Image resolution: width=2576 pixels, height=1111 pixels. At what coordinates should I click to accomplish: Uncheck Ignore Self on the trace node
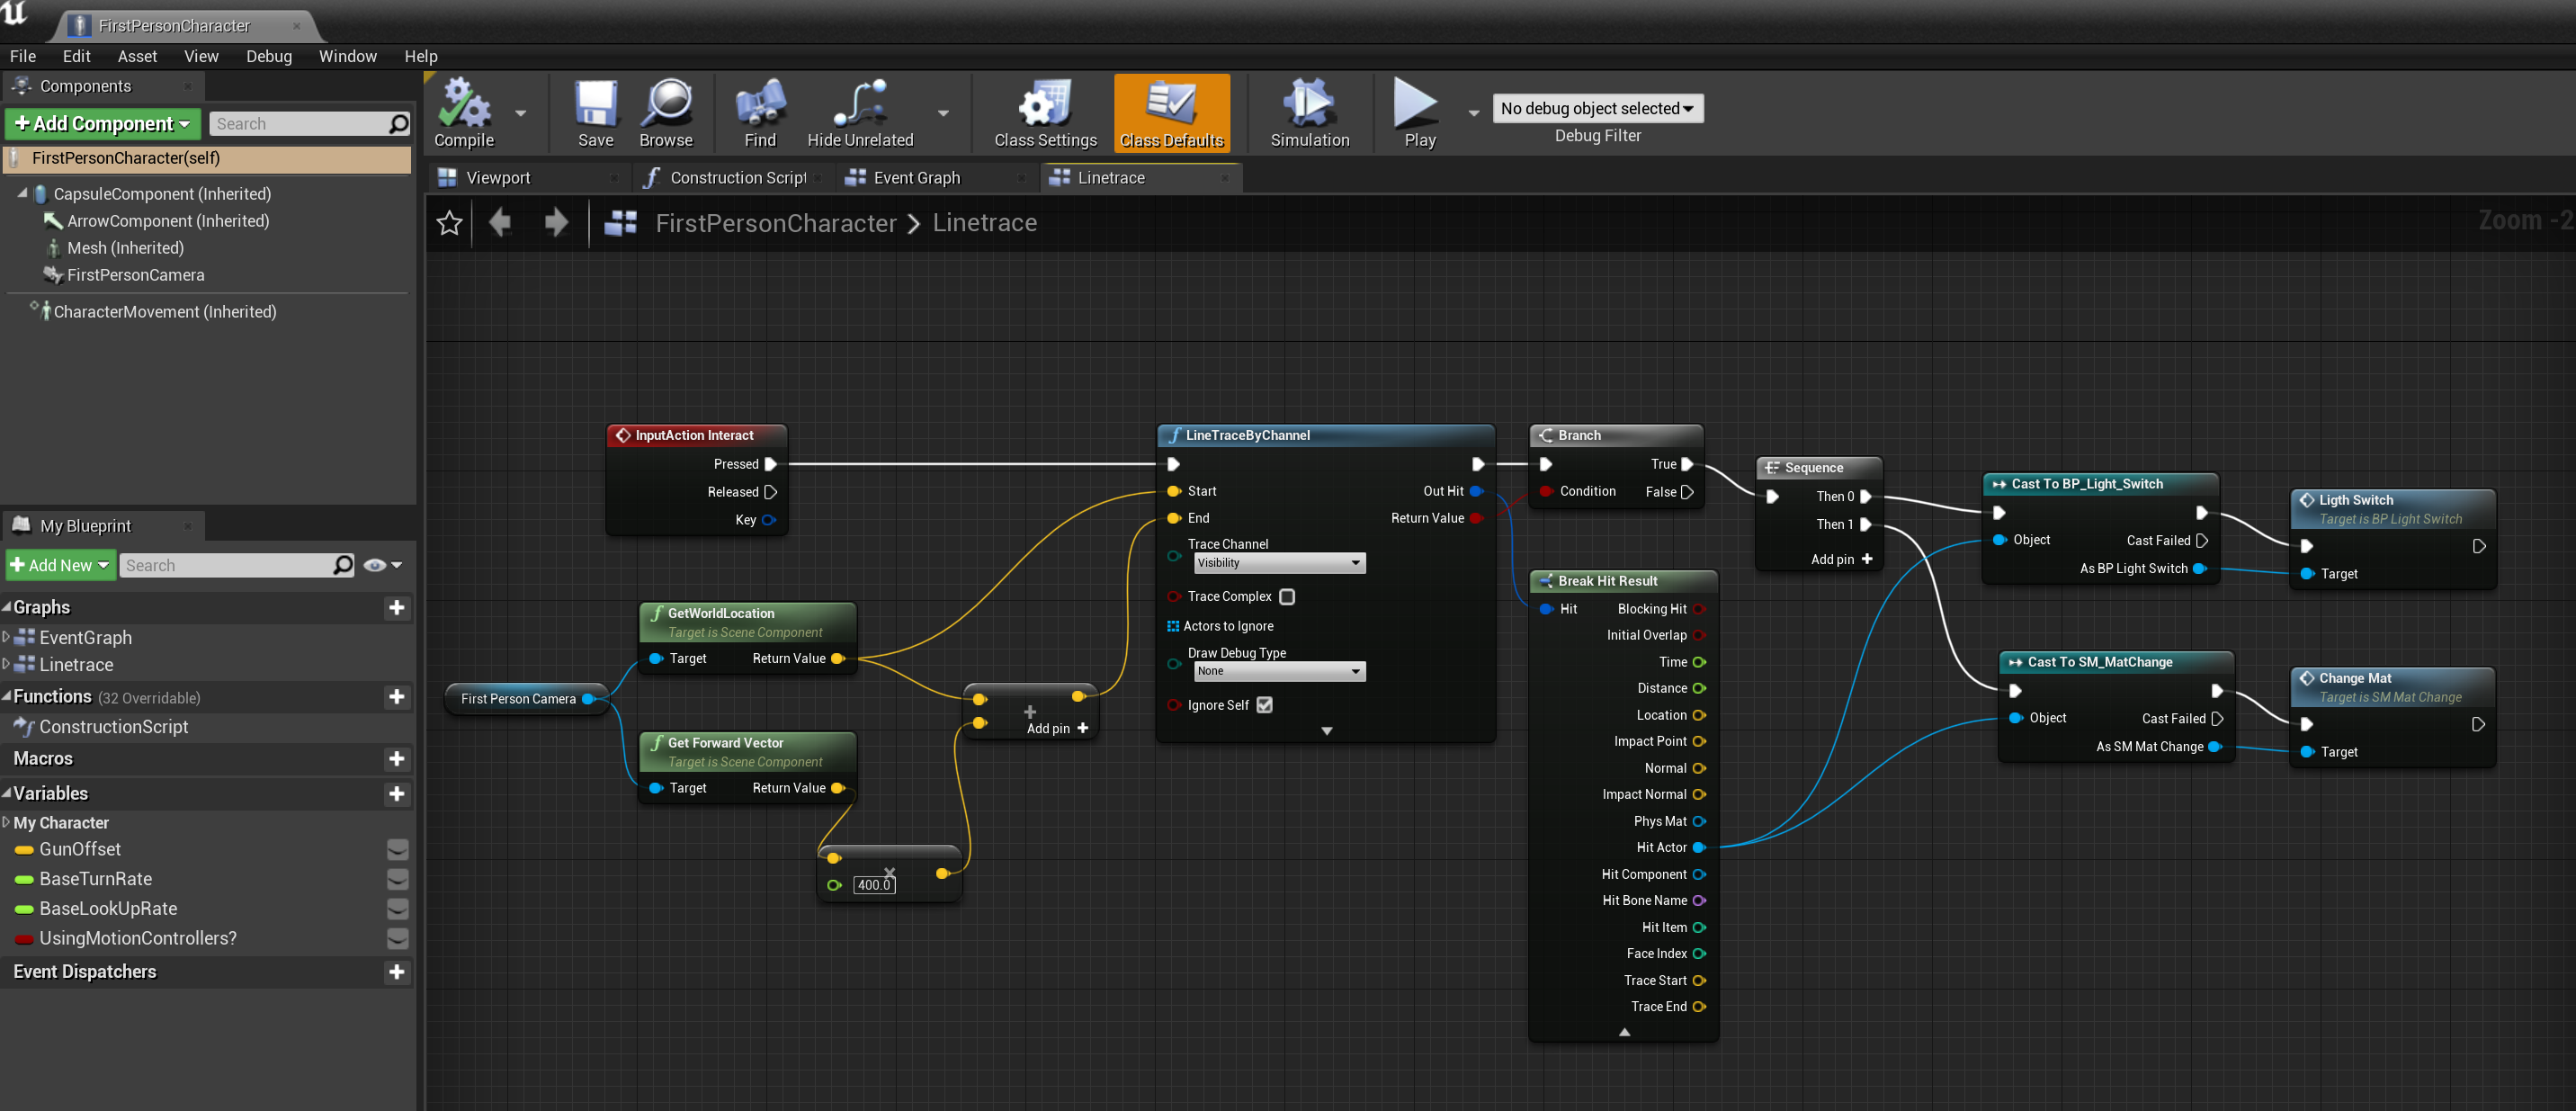coord(1264,705)
